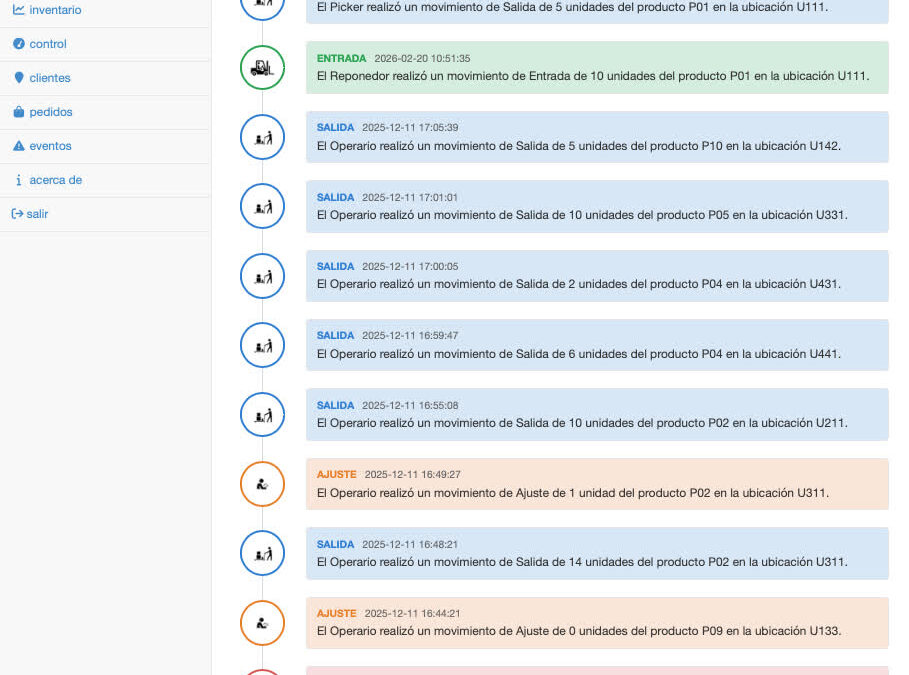This screenshot has height=675, width=909.
Task: Click the orange Ajuste icon dated 16:44:21
Action: (262, 623)
